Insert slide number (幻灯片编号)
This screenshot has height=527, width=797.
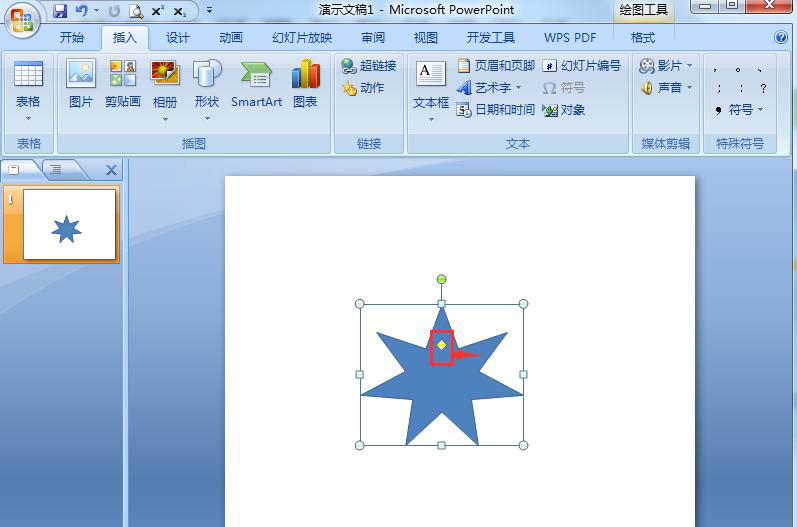pyautogui.click(x=581, y=66)
